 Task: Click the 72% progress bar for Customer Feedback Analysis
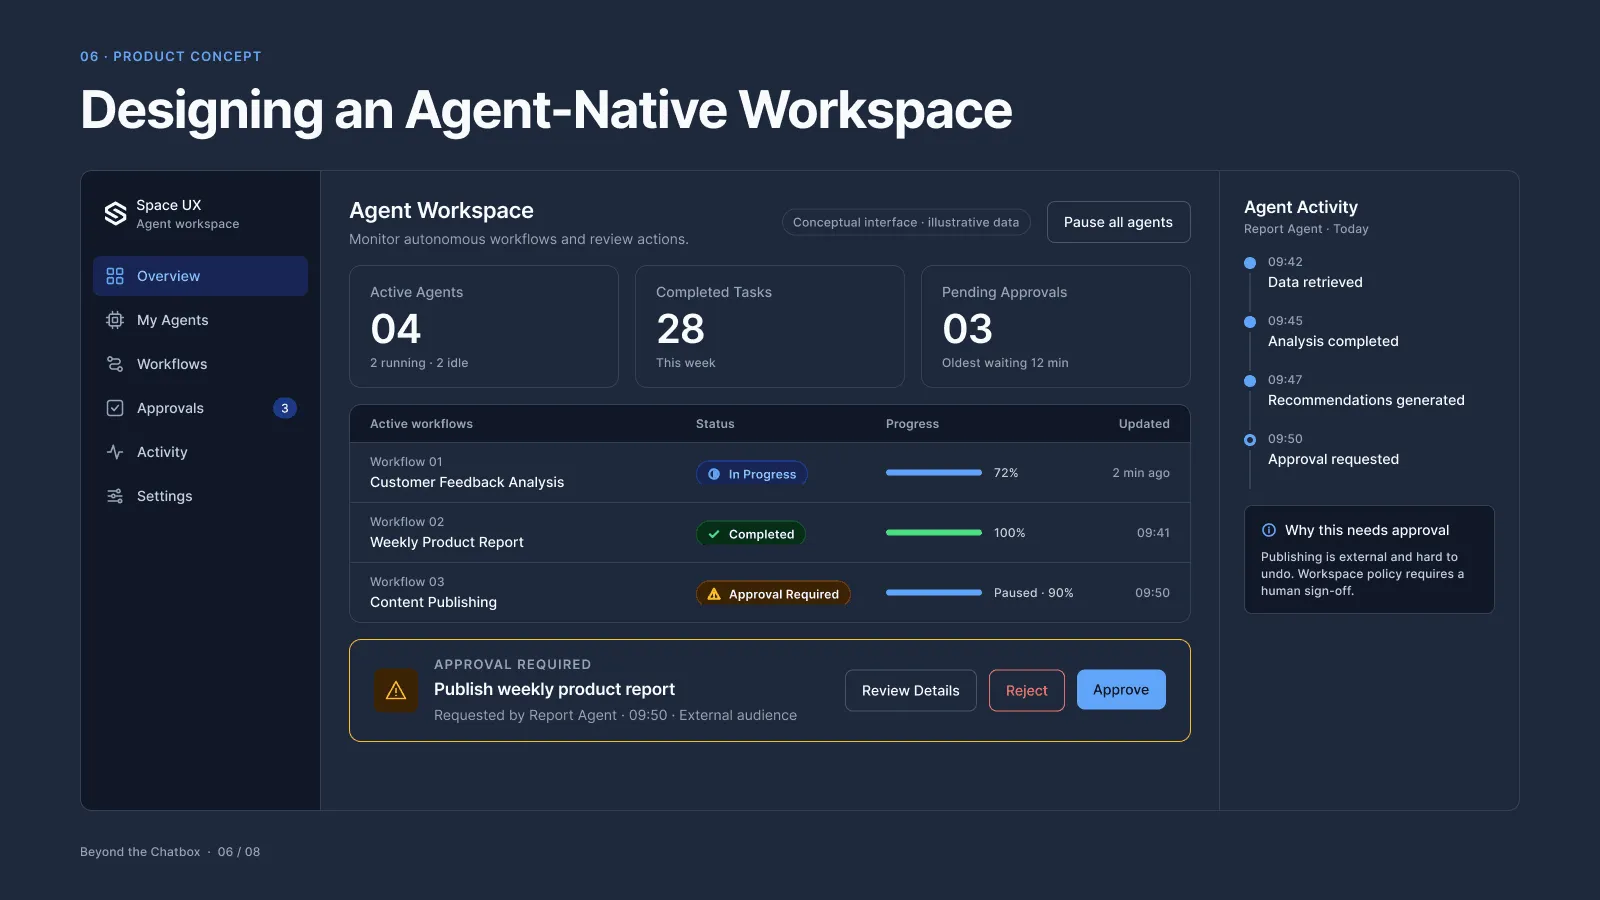[934, 473]
